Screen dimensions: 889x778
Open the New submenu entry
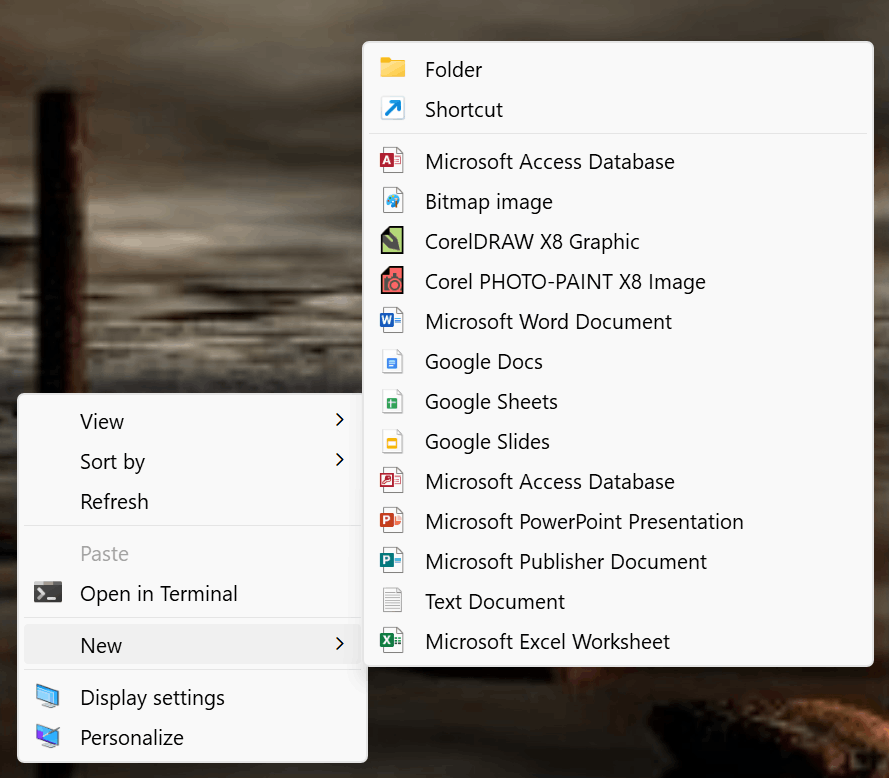click(193, 645)
